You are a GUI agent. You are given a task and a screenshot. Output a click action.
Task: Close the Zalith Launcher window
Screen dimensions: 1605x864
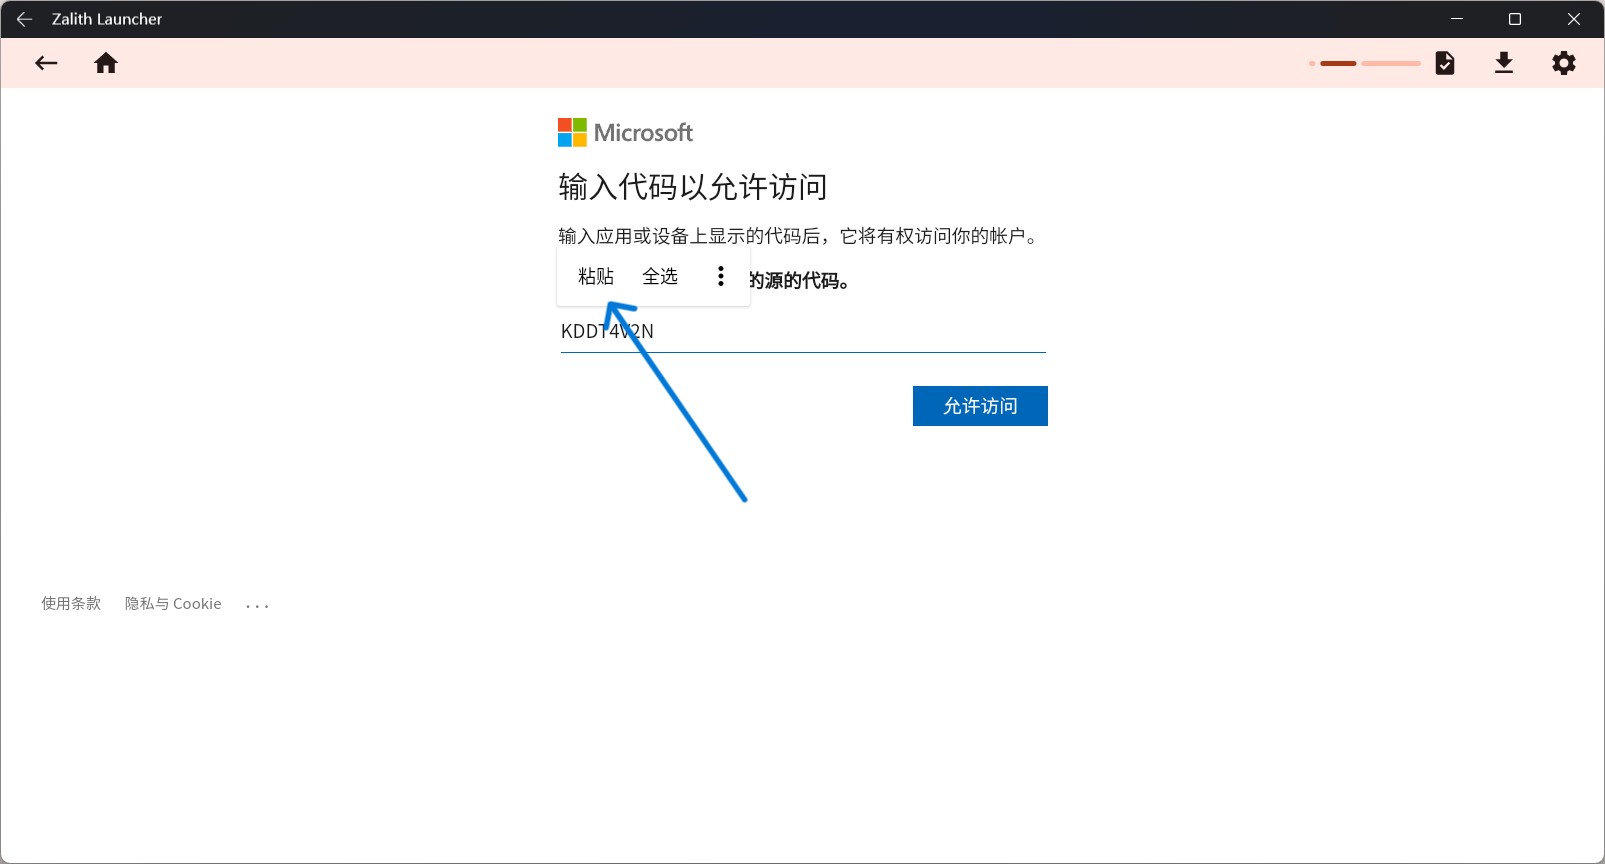(1574, 19)
